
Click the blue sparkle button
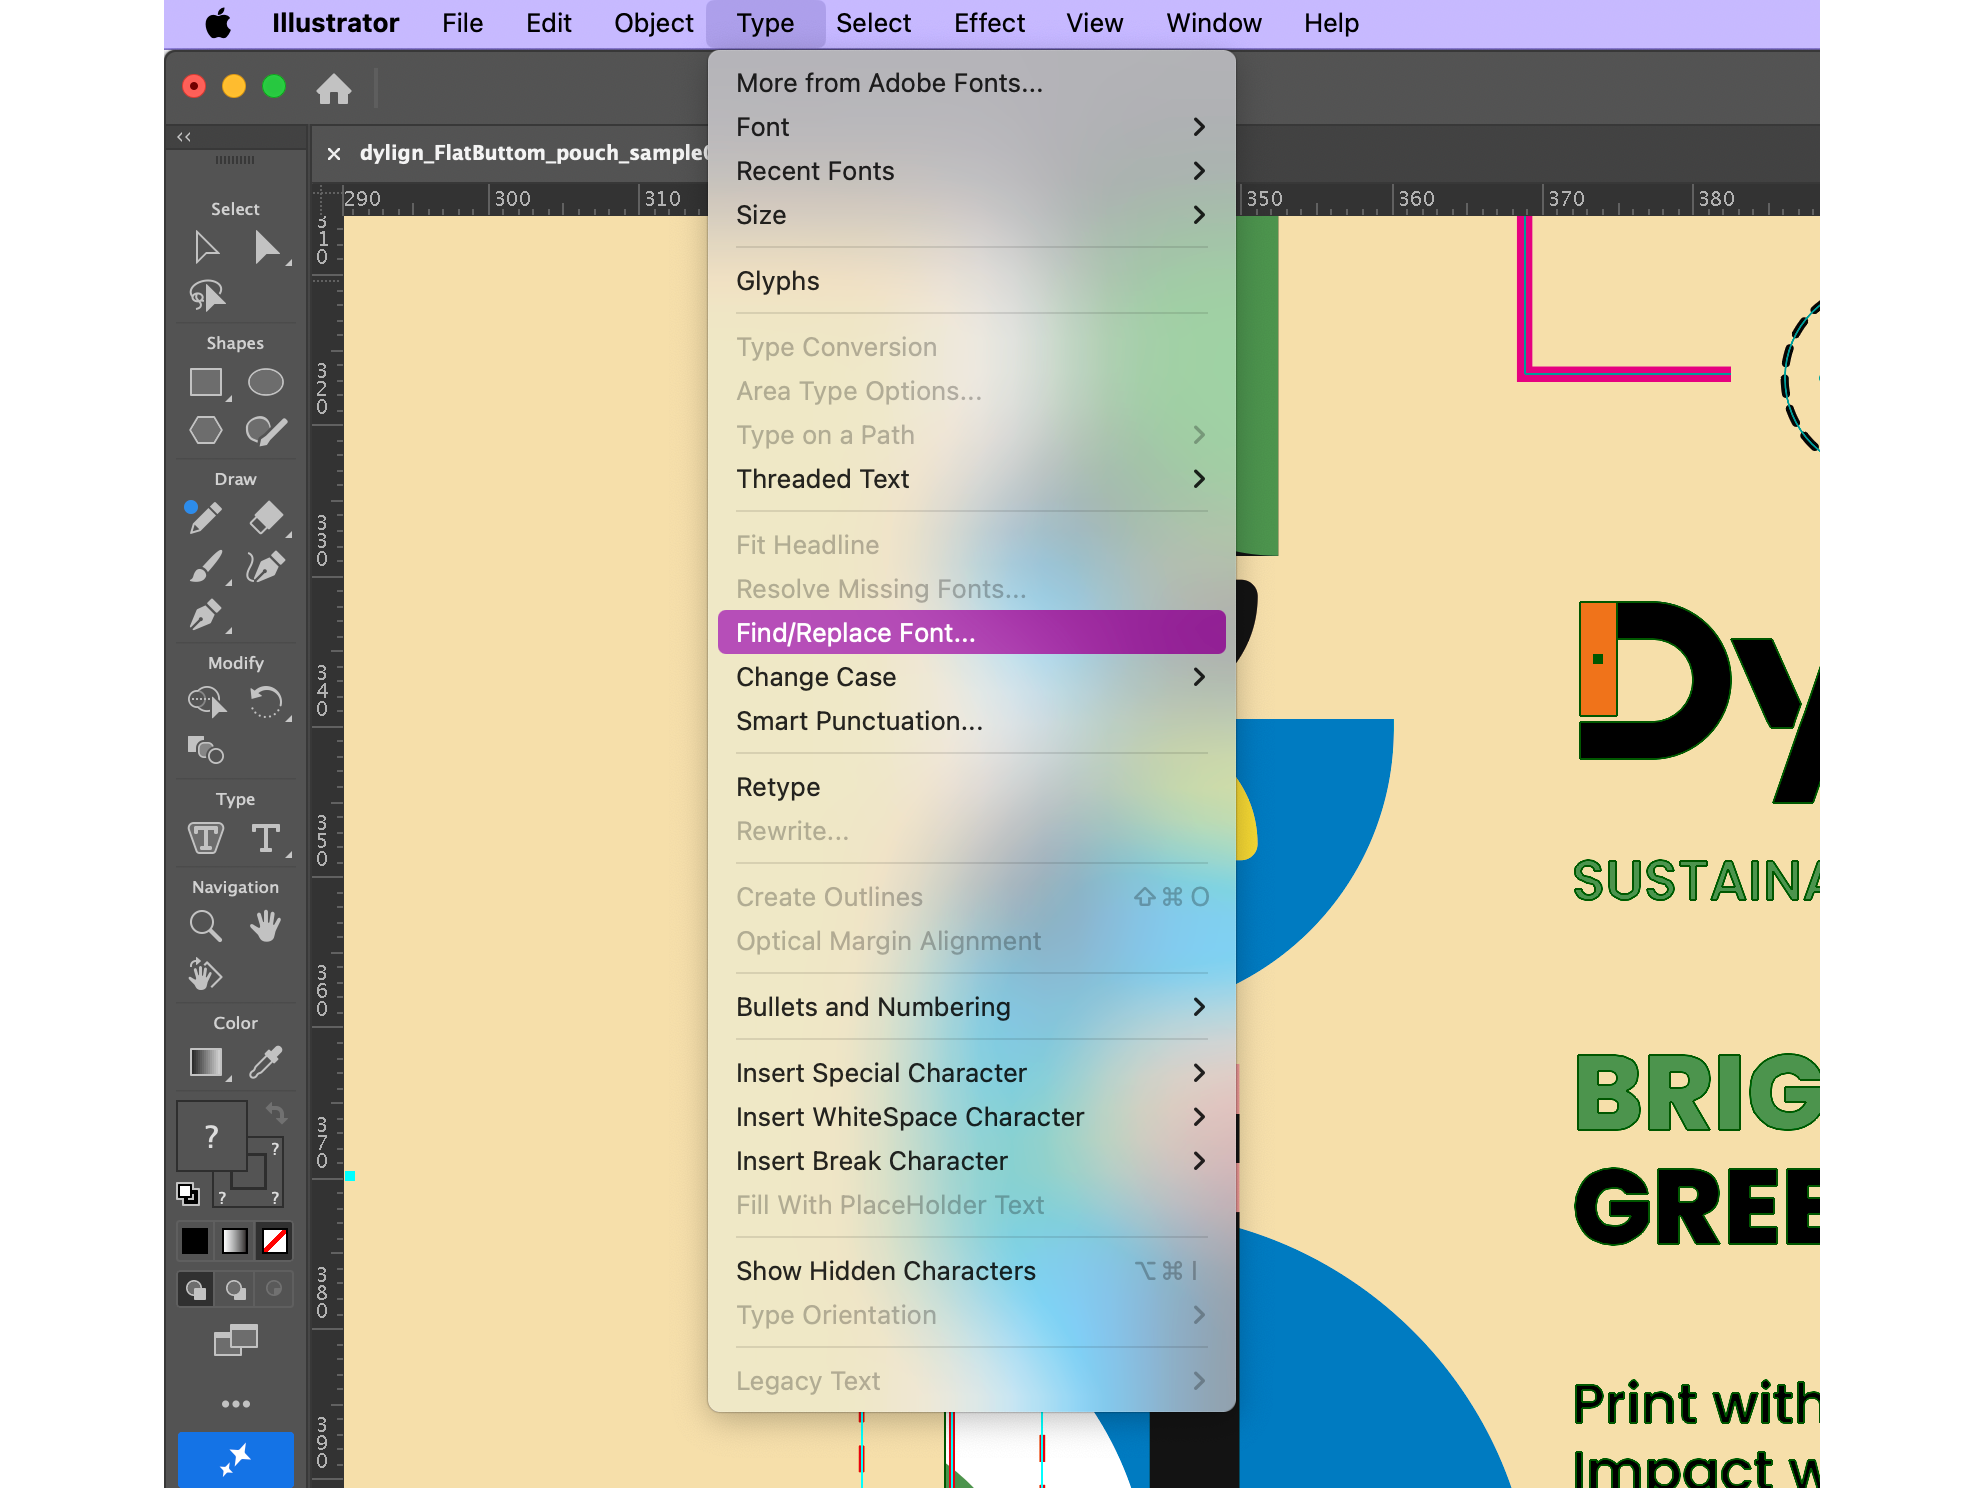point(235,1460)
